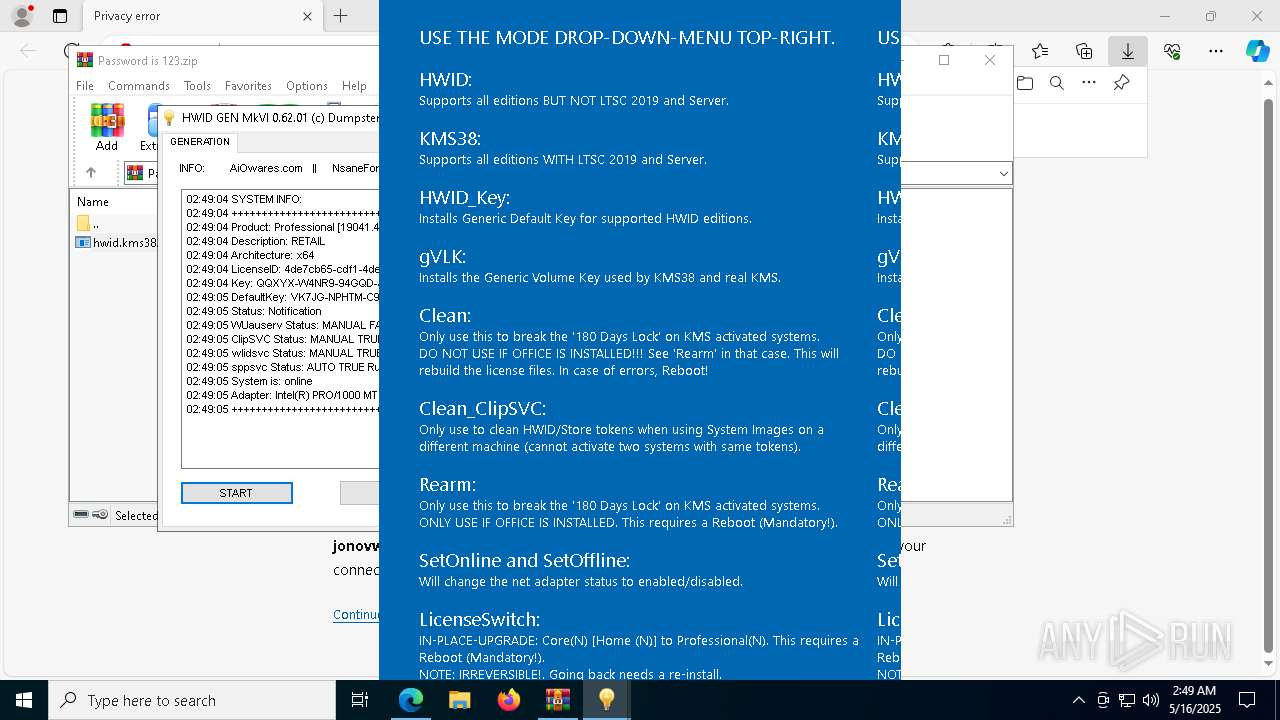Click the search icon in the Downloads panel
This screenshot has height=720, width=1280.
(x=1057, y=83)
